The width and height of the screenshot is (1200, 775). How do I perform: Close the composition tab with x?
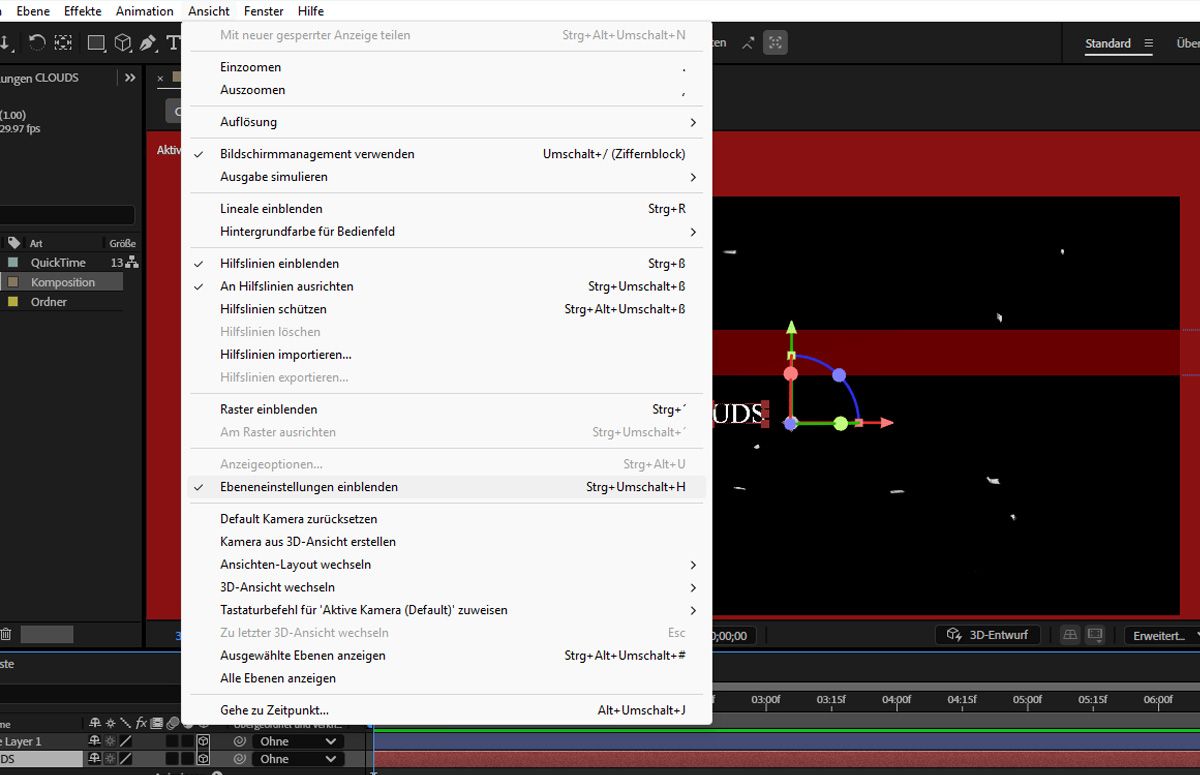(160, 77)
